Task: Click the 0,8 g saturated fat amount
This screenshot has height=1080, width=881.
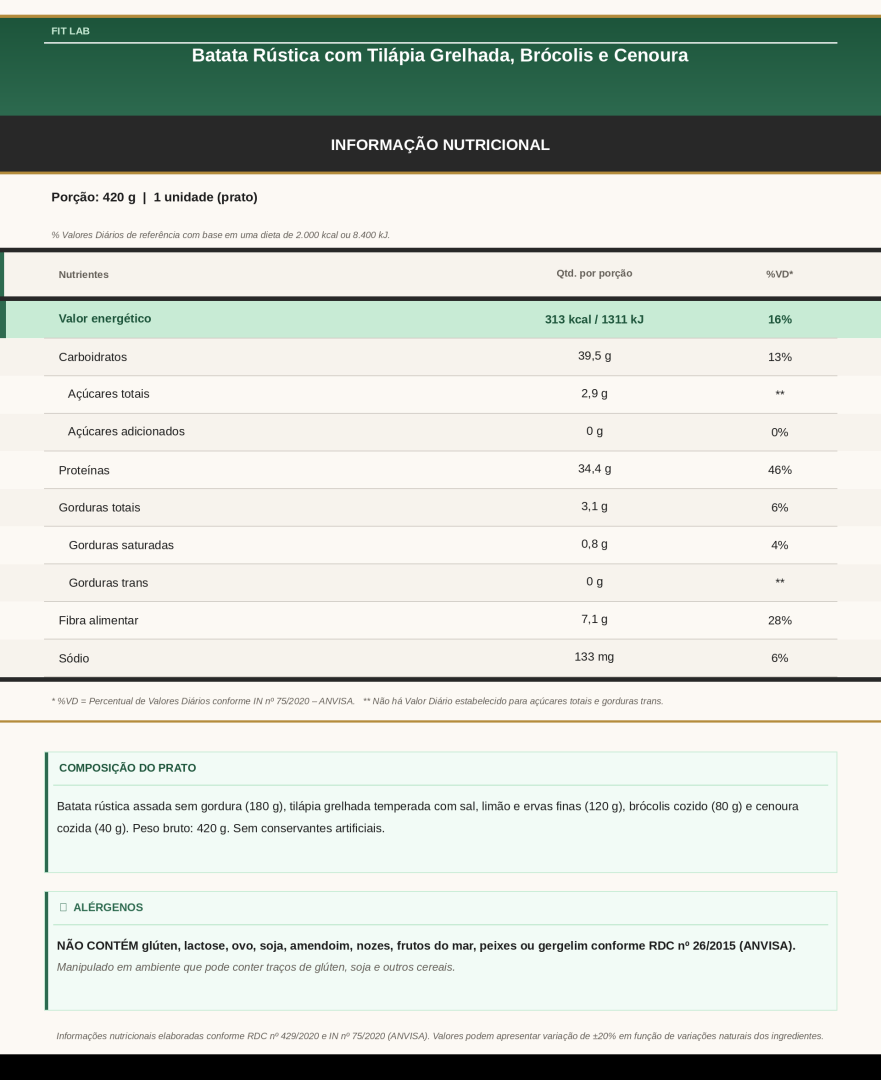Action: point(594,543)
